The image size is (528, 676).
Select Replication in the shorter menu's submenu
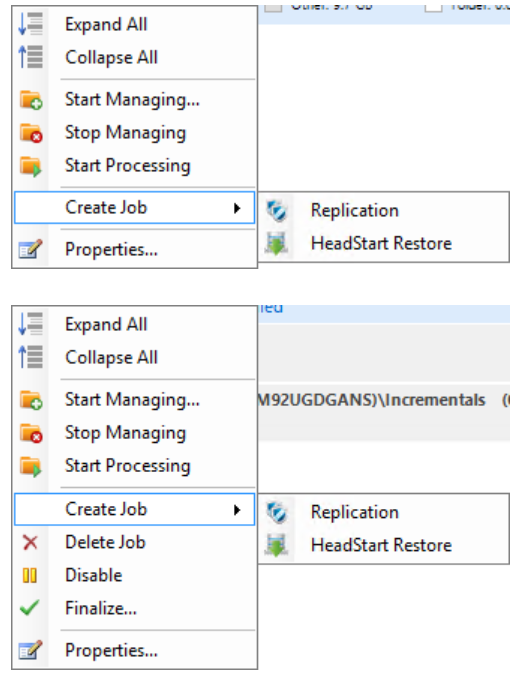355,210
